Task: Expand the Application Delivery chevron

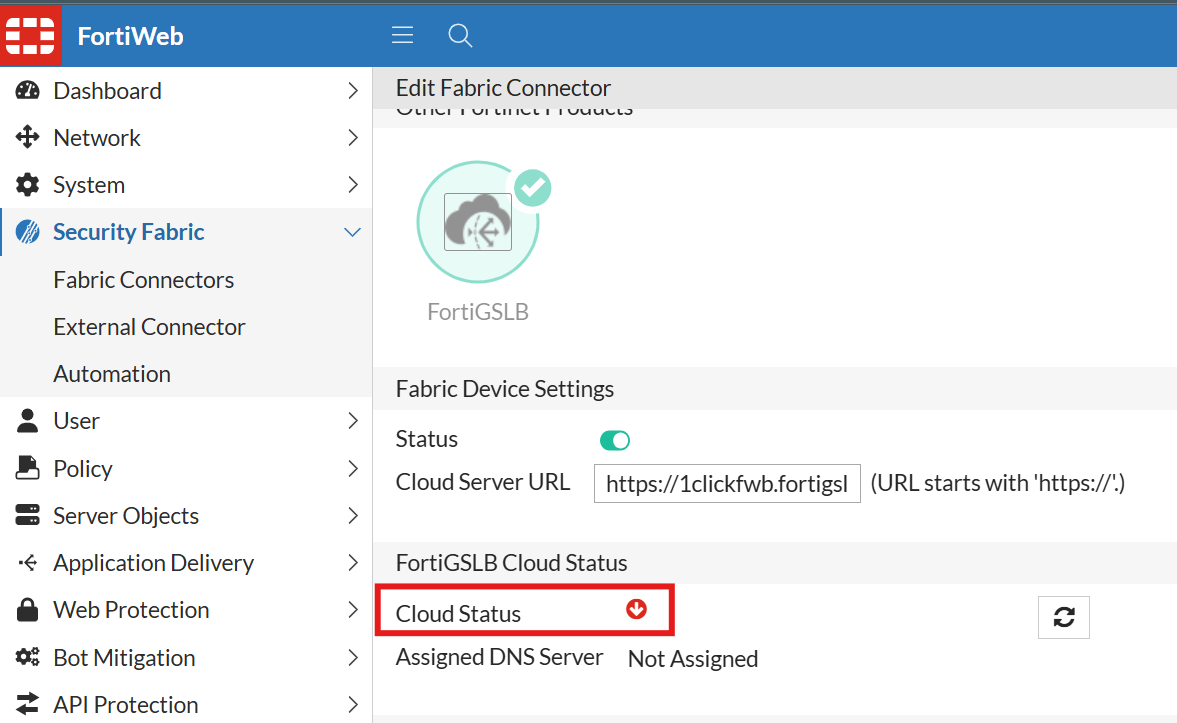Action: (353, 562)
